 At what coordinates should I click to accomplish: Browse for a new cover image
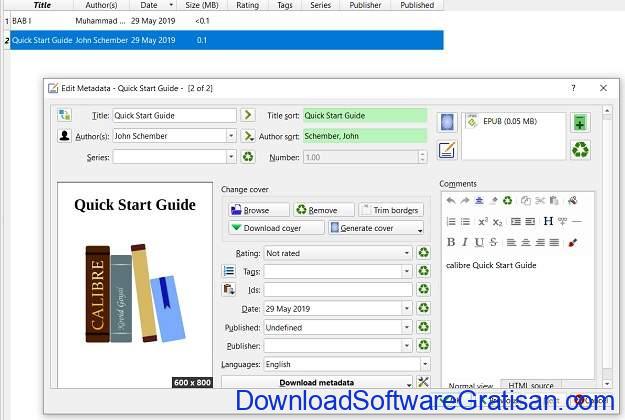(259, 210)
